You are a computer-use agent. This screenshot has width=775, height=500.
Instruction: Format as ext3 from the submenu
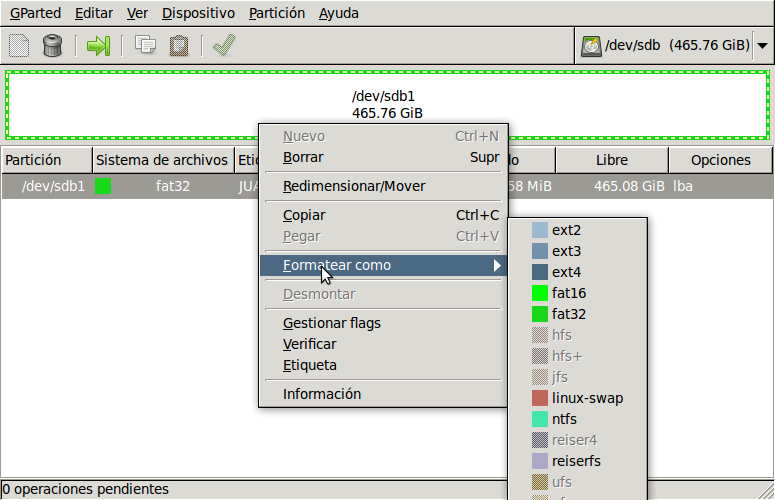(x=578, y=251)
